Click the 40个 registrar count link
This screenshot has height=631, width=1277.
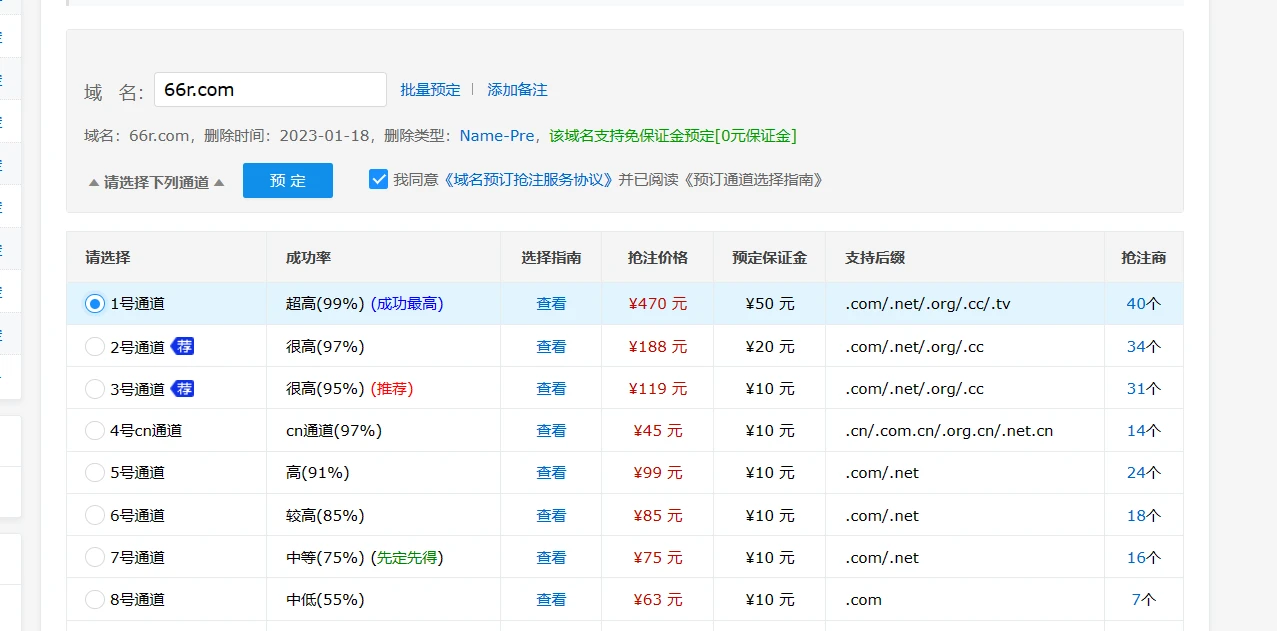[x=1143, y=304]
